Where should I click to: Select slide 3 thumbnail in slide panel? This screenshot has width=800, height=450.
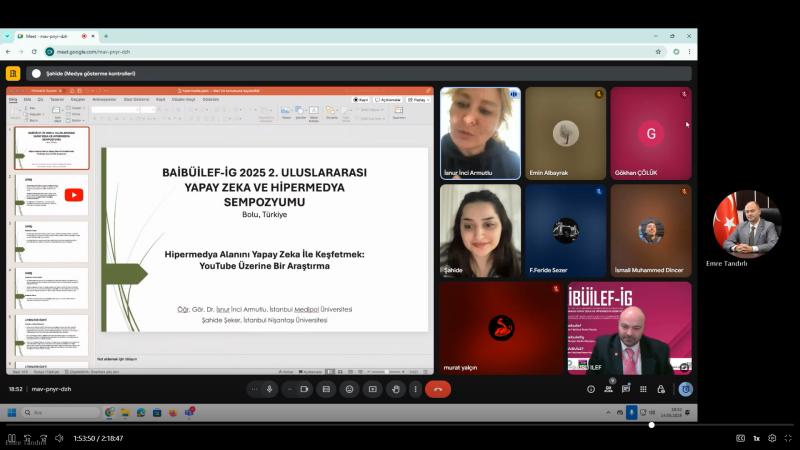coord(52,242)
